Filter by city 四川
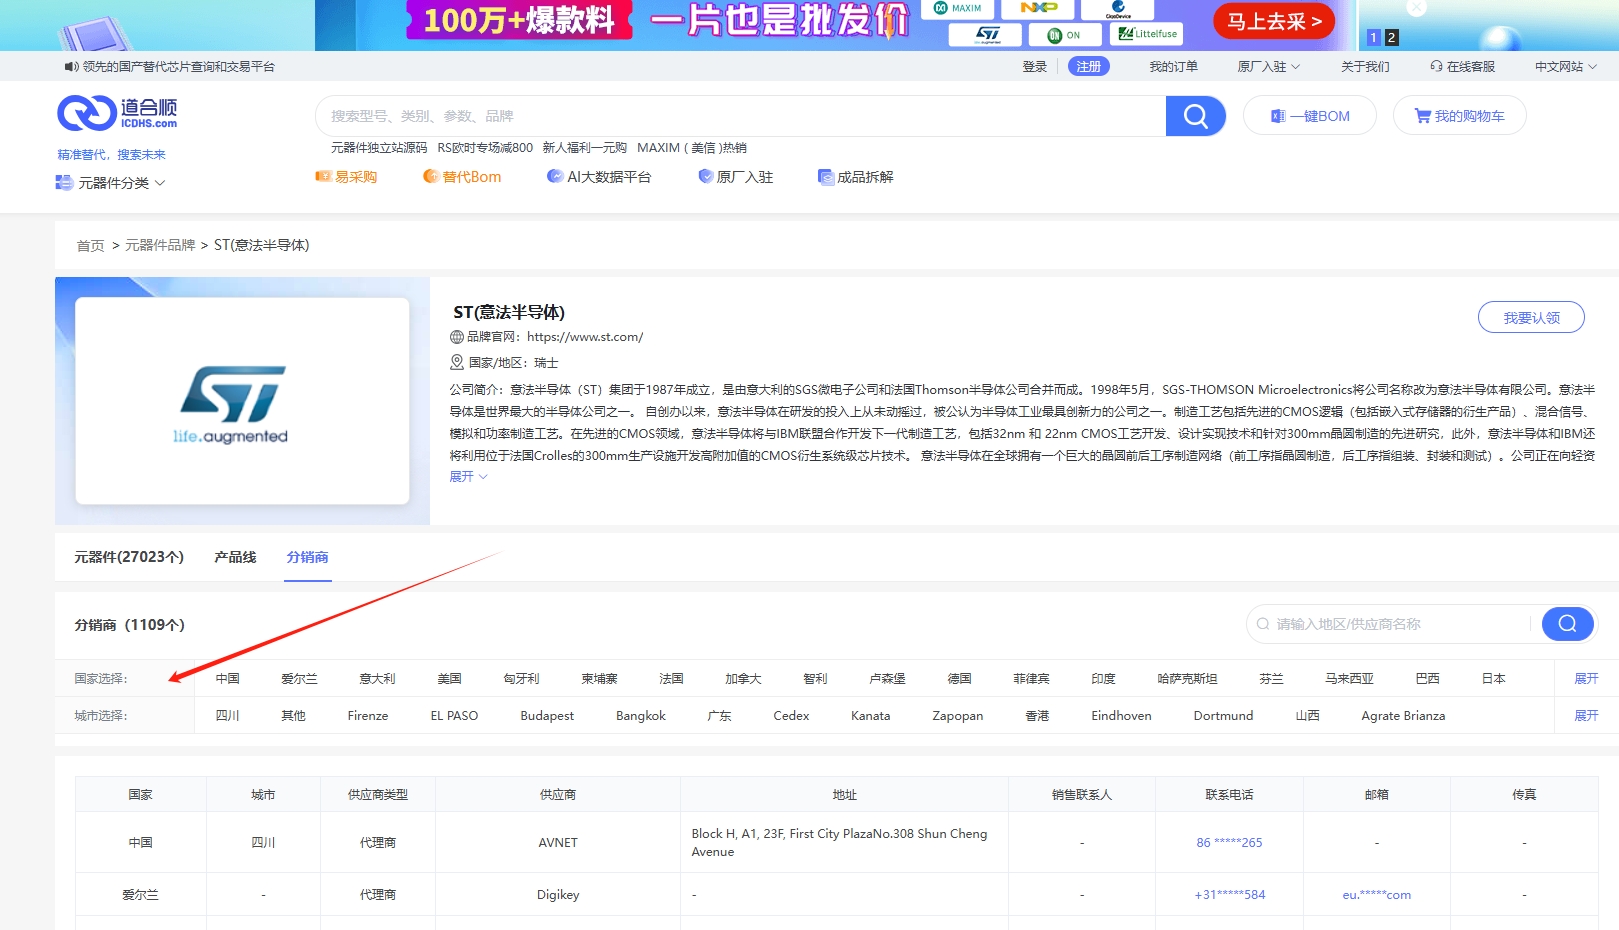1619x930 pixels. click(x=228, y=715)
